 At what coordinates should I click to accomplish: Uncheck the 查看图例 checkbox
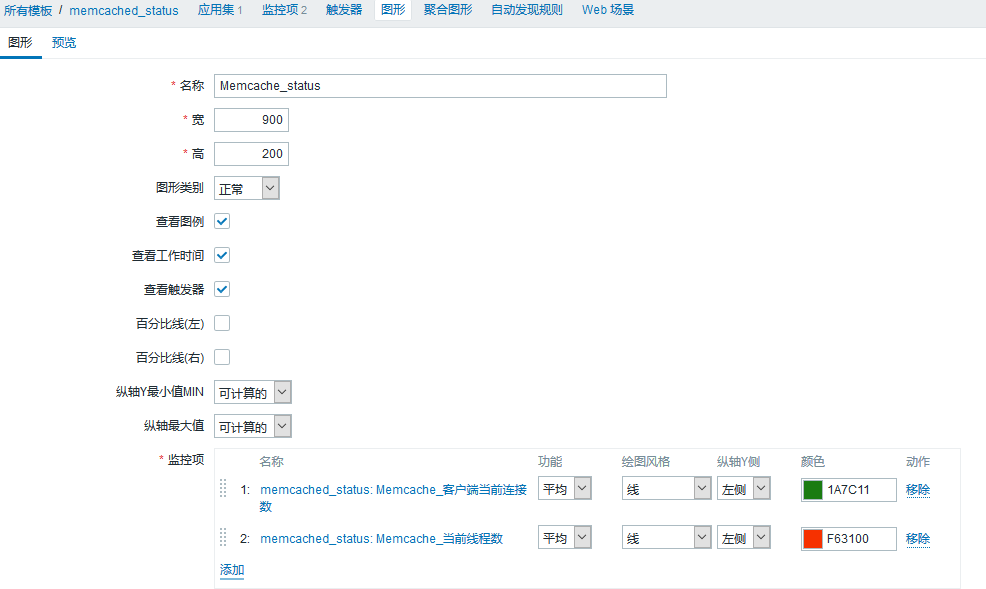tap(223, 221)
